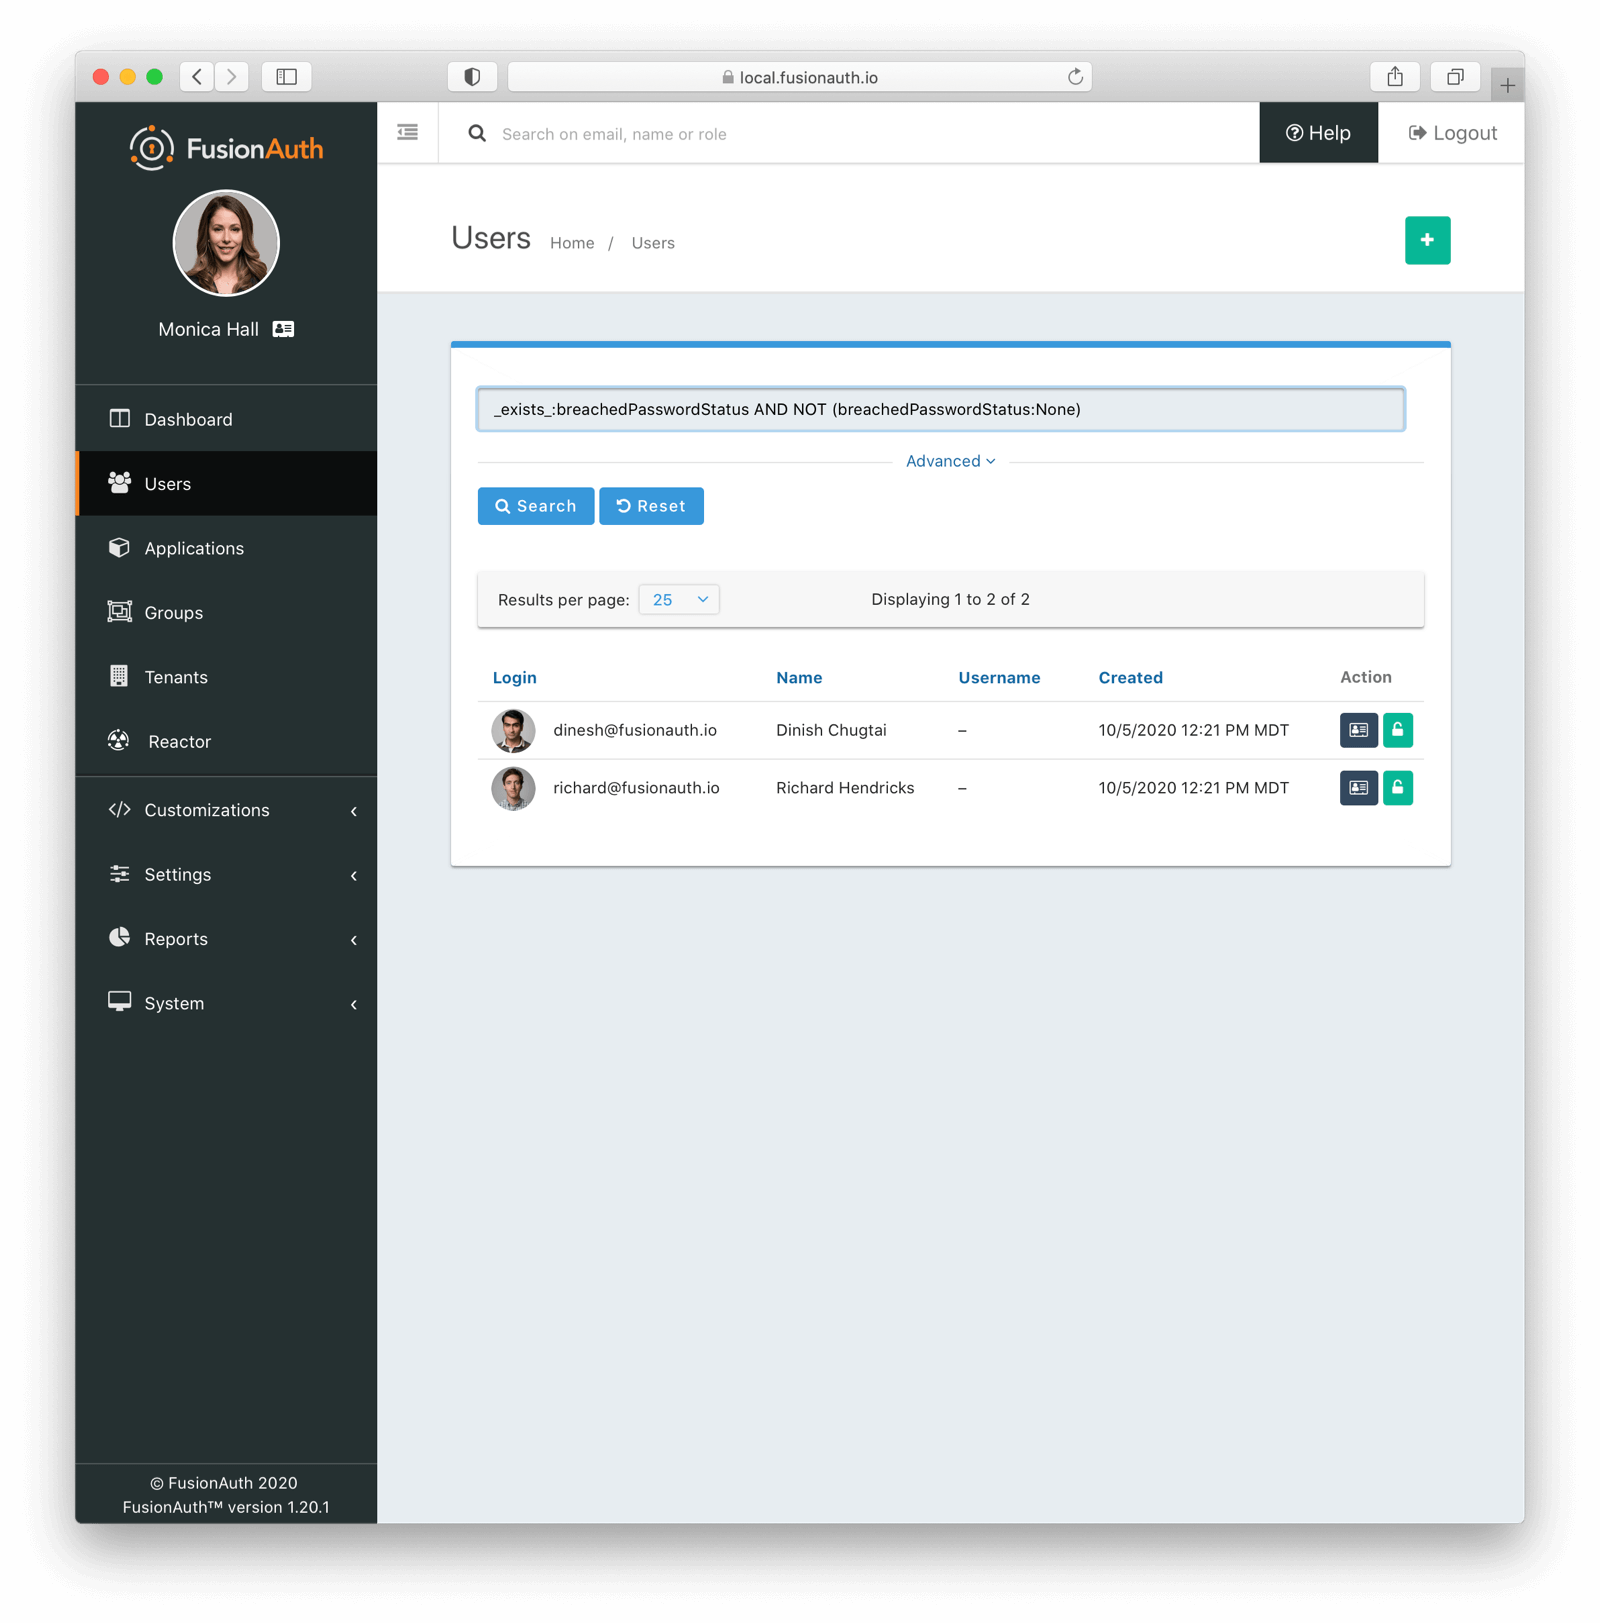The width and height of the screenshot is (1600, 1623).
Task: Sort the table by Name column
Action: pyautogui.click(x=799, y=678)
